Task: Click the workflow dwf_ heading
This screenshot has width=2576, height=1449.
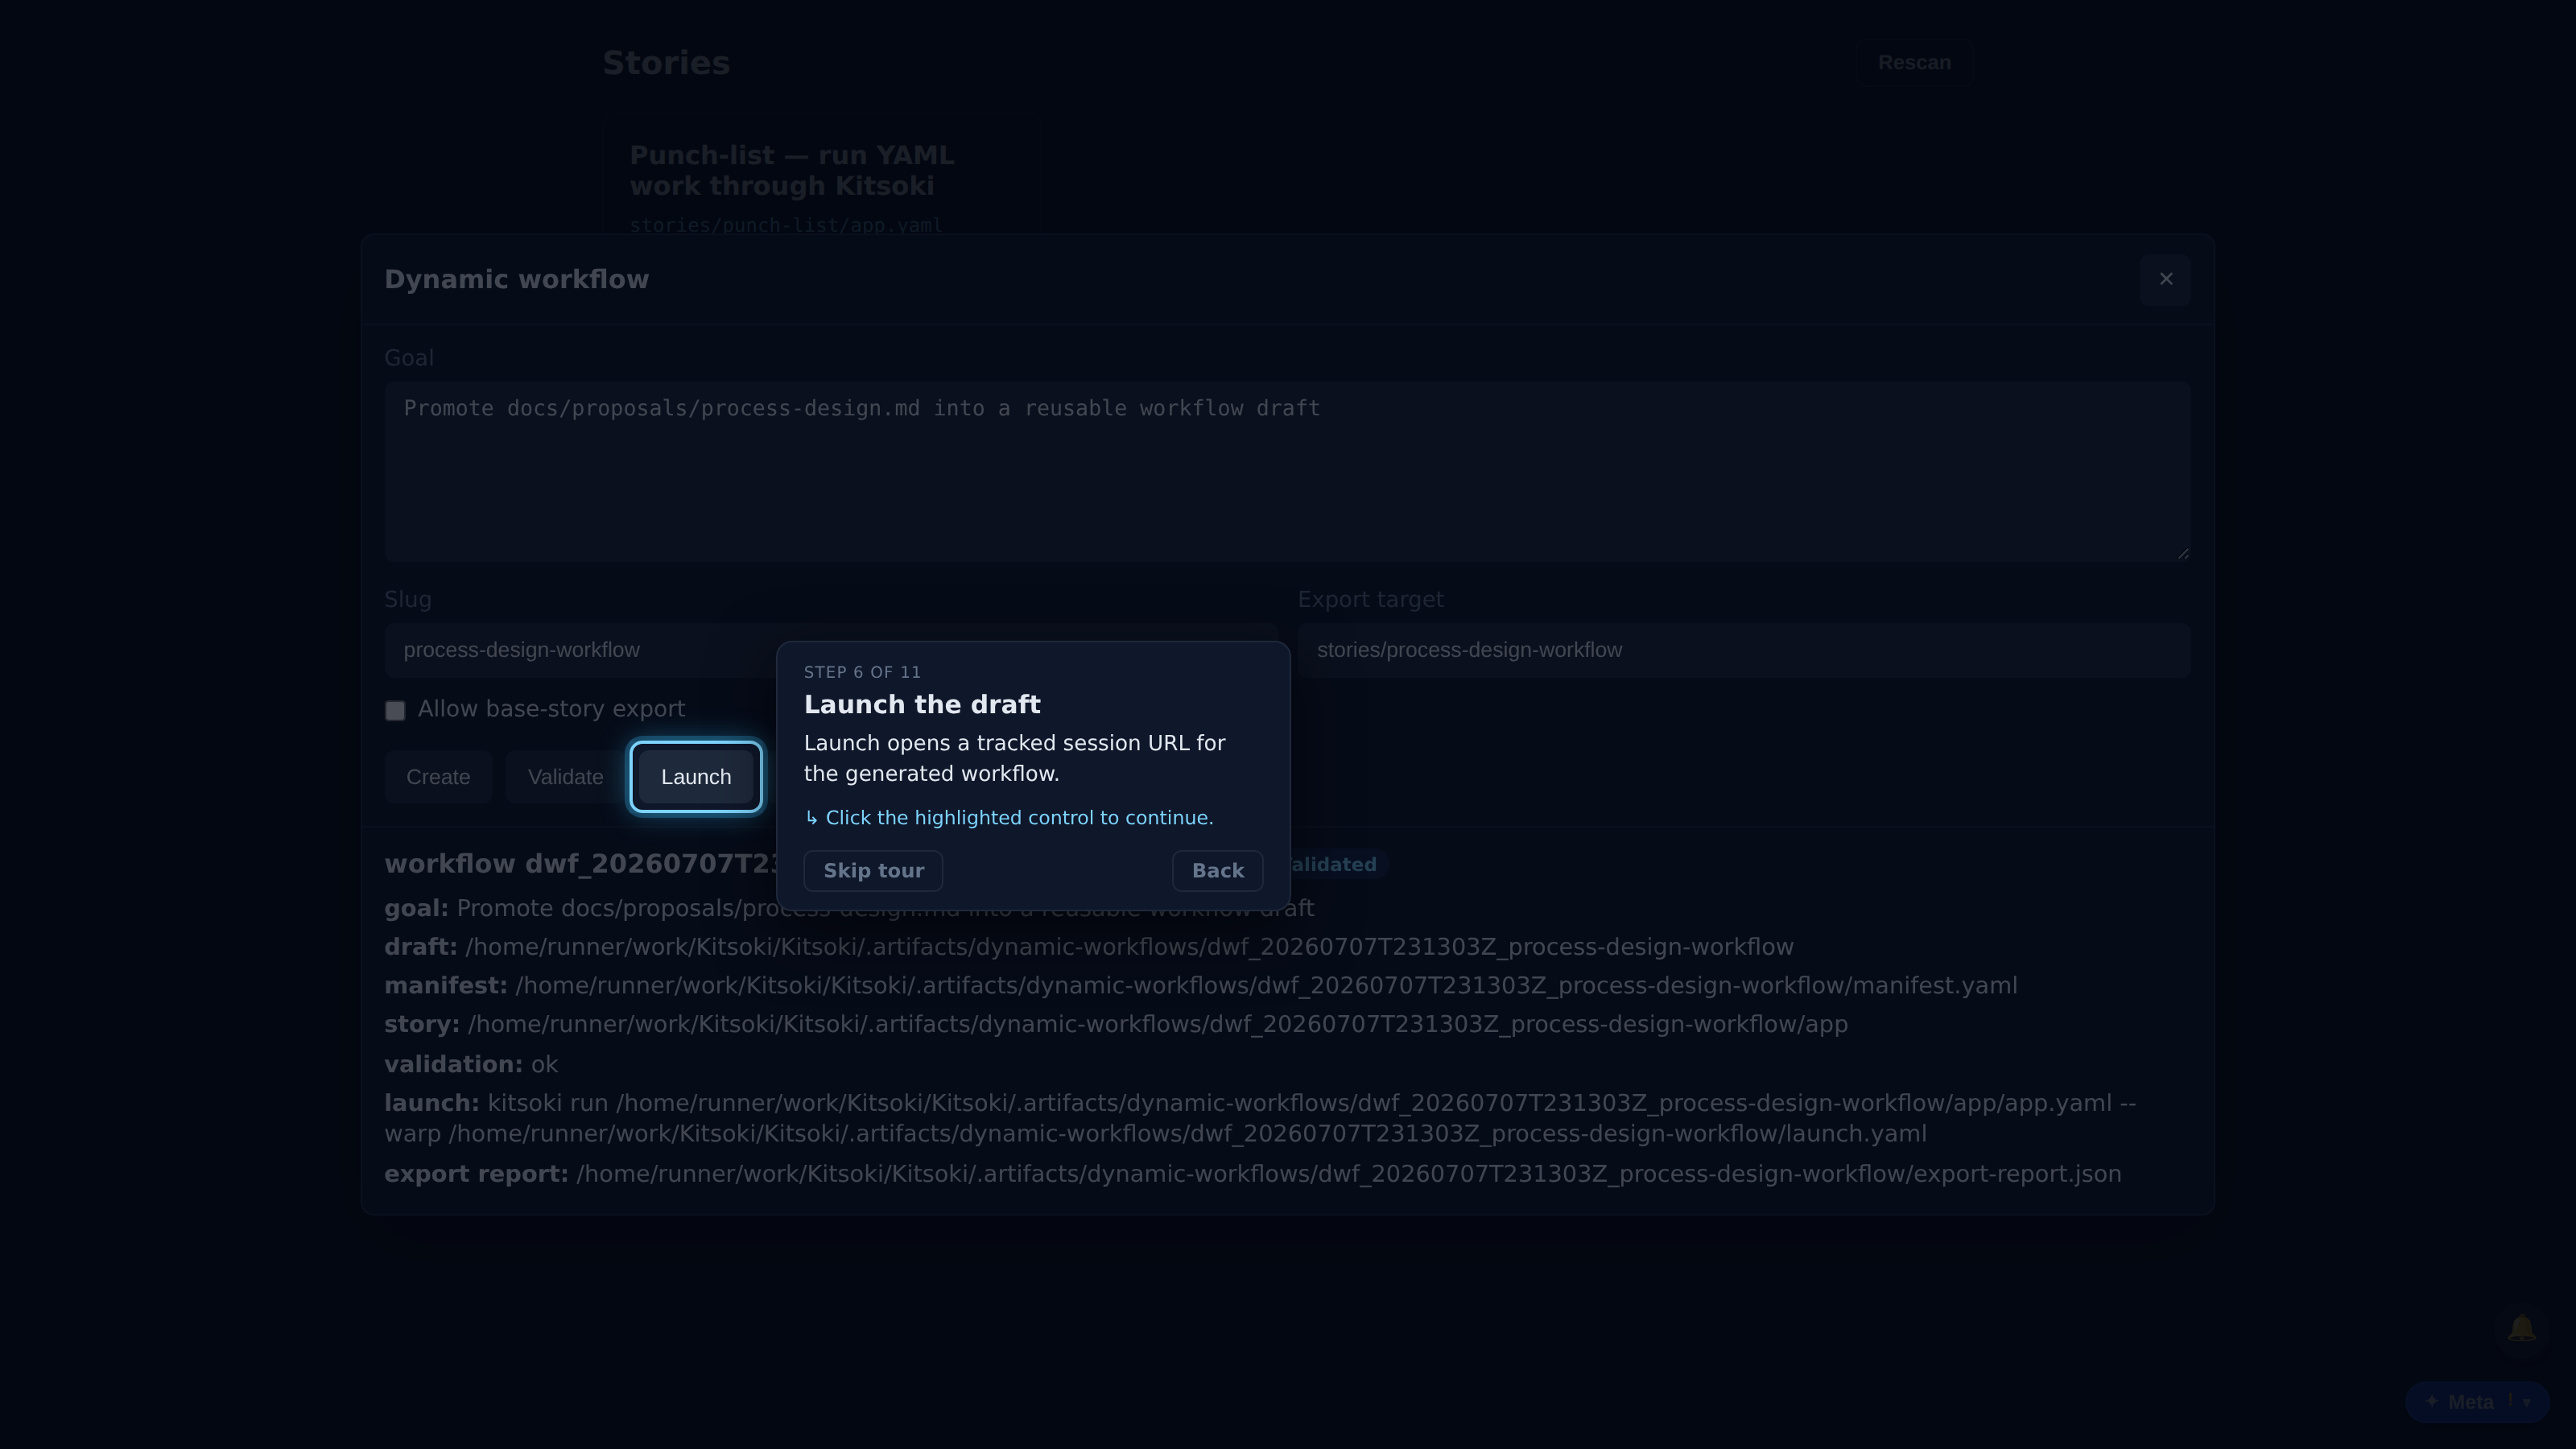Action: coord(581,865)
